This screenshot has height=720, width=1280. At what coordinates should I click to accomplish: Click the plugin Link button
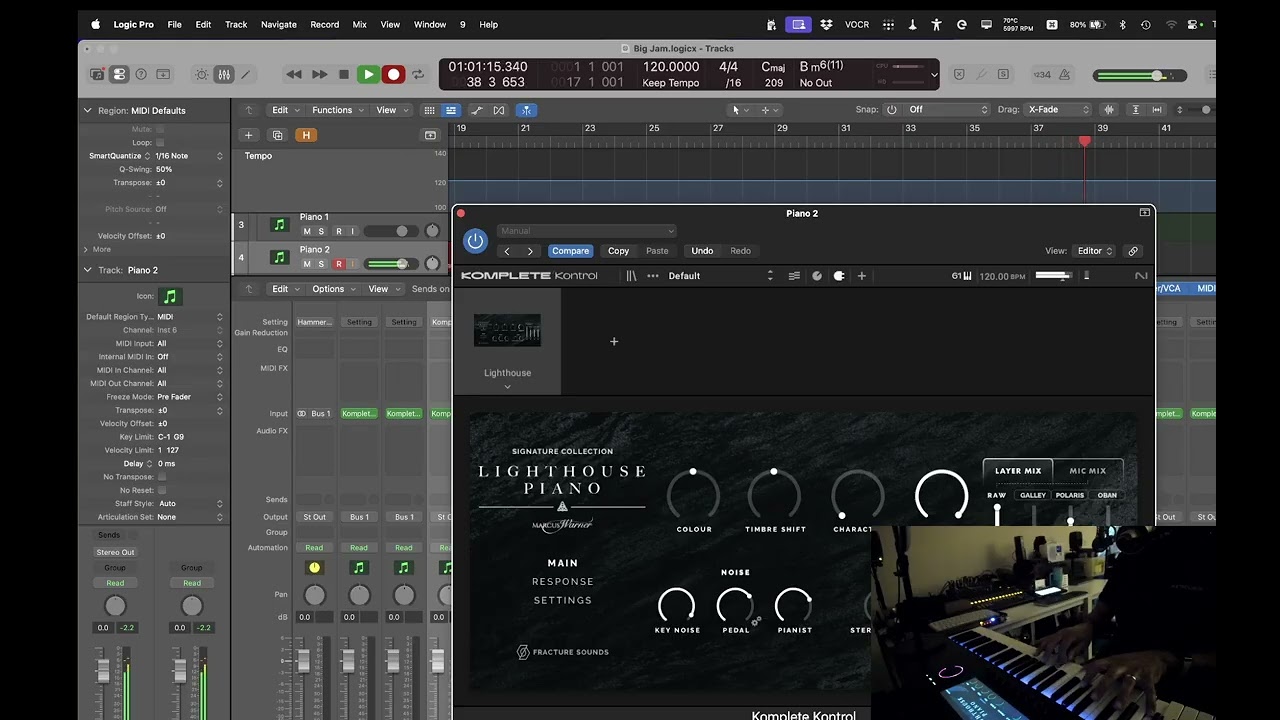[1133, 251]
